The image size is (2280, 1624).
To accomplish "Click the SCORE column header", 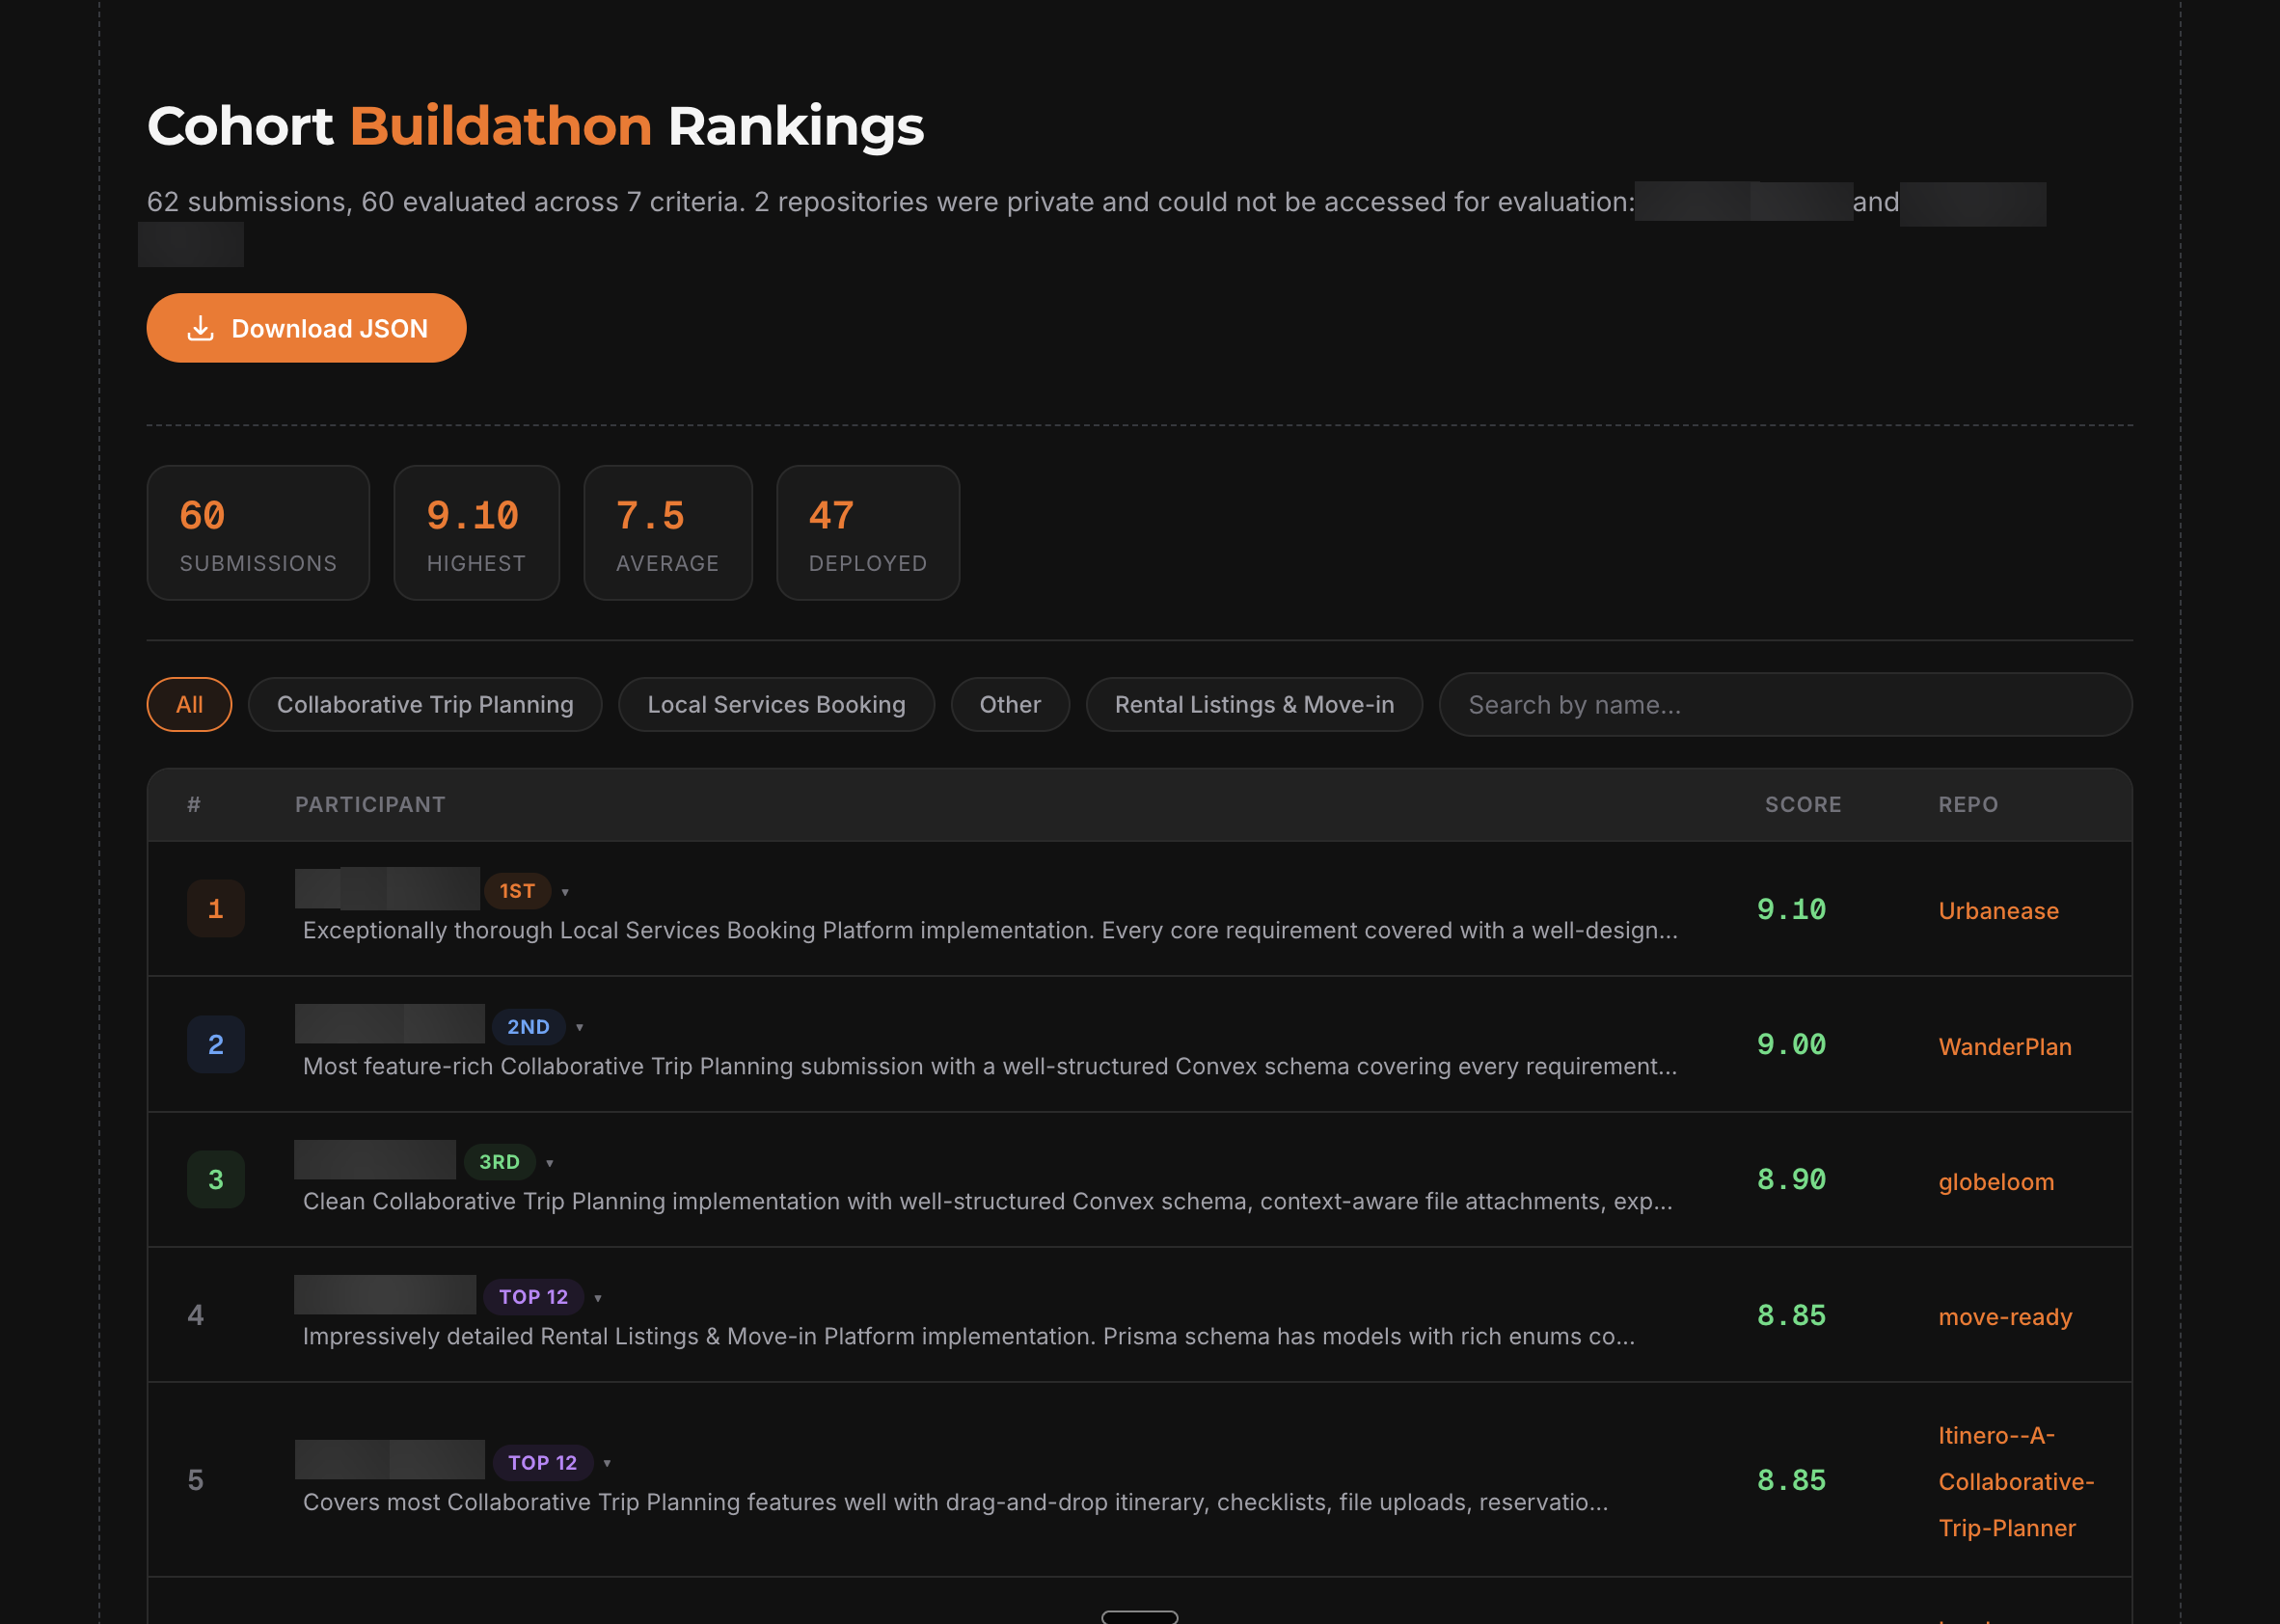I will click(1802, 804).
